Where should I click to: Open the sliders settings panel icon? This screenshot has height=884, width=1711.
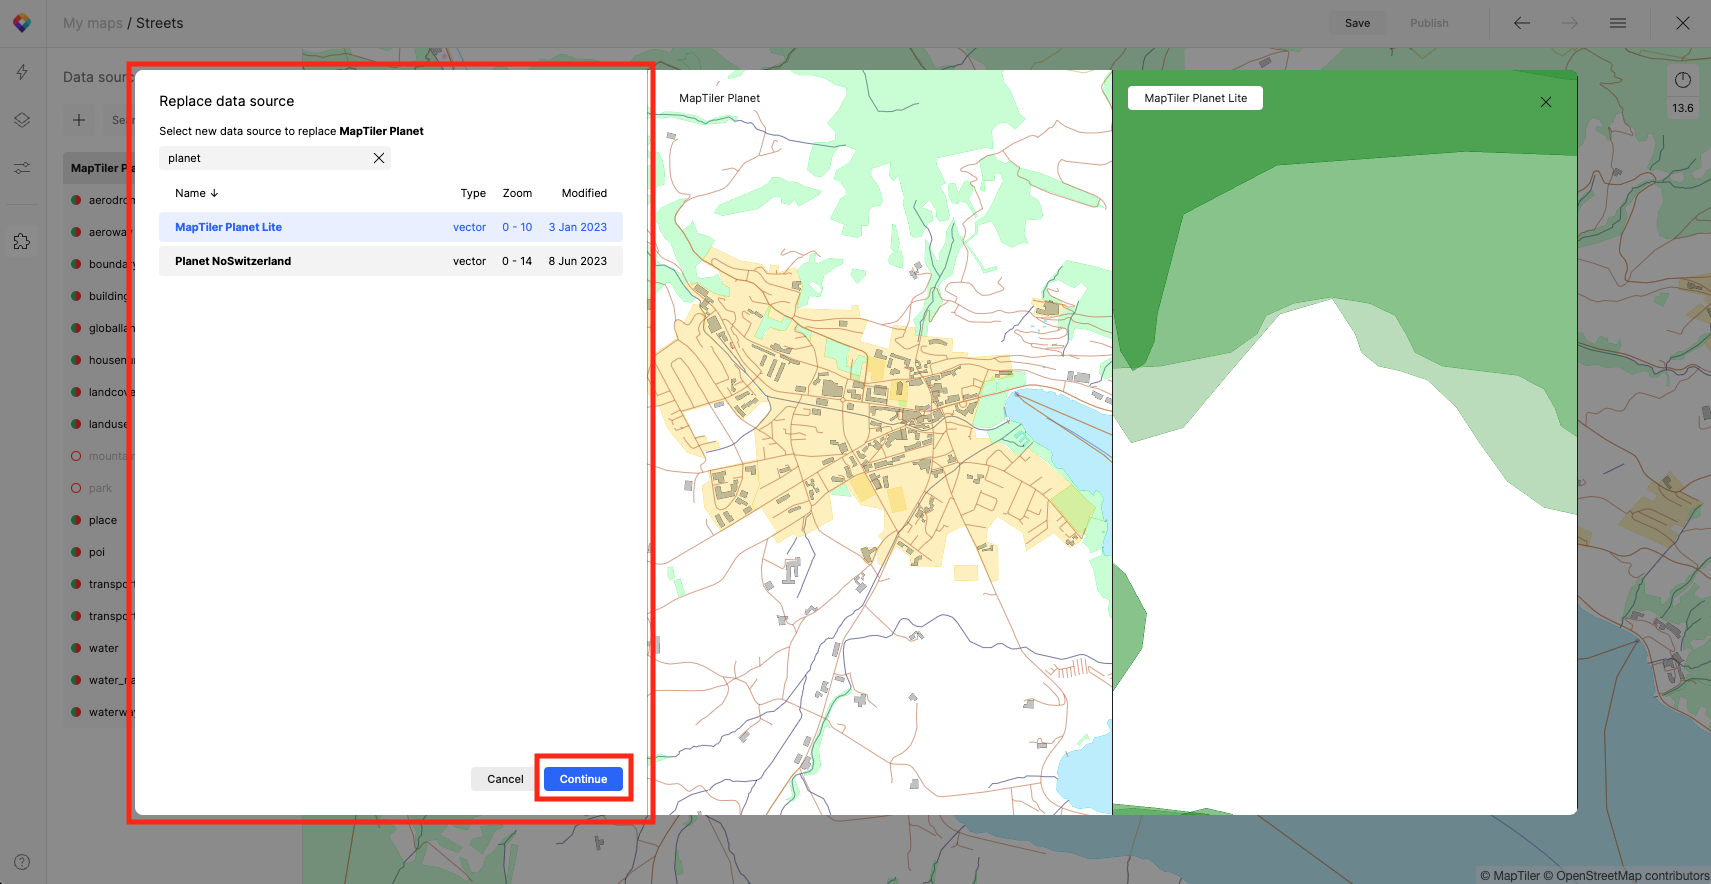(x=22, y=168)
